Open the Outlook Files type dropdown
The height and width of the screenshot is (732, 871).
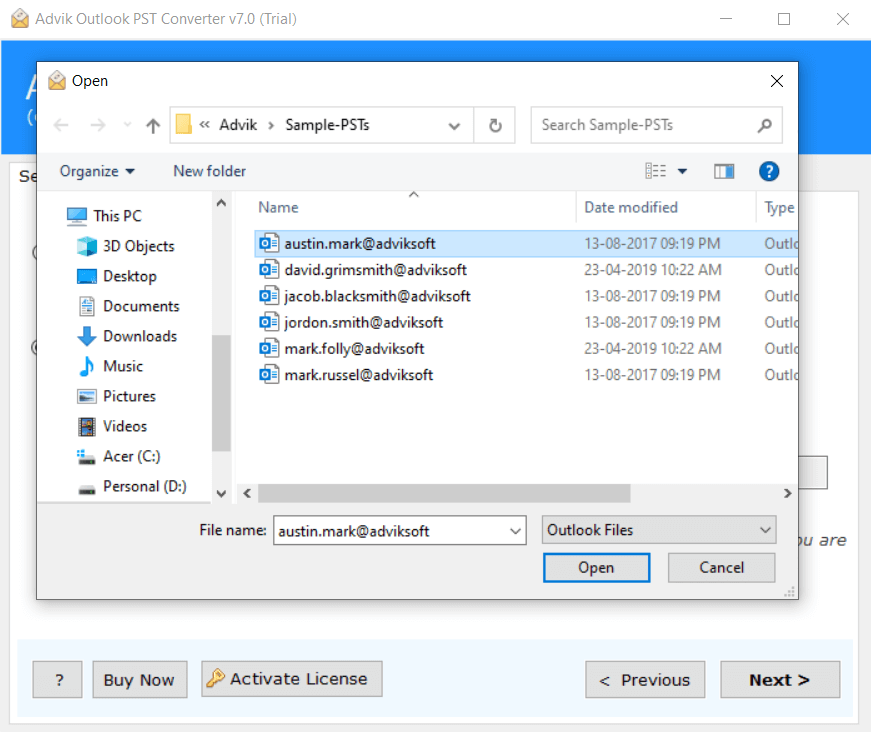[659, 530]
